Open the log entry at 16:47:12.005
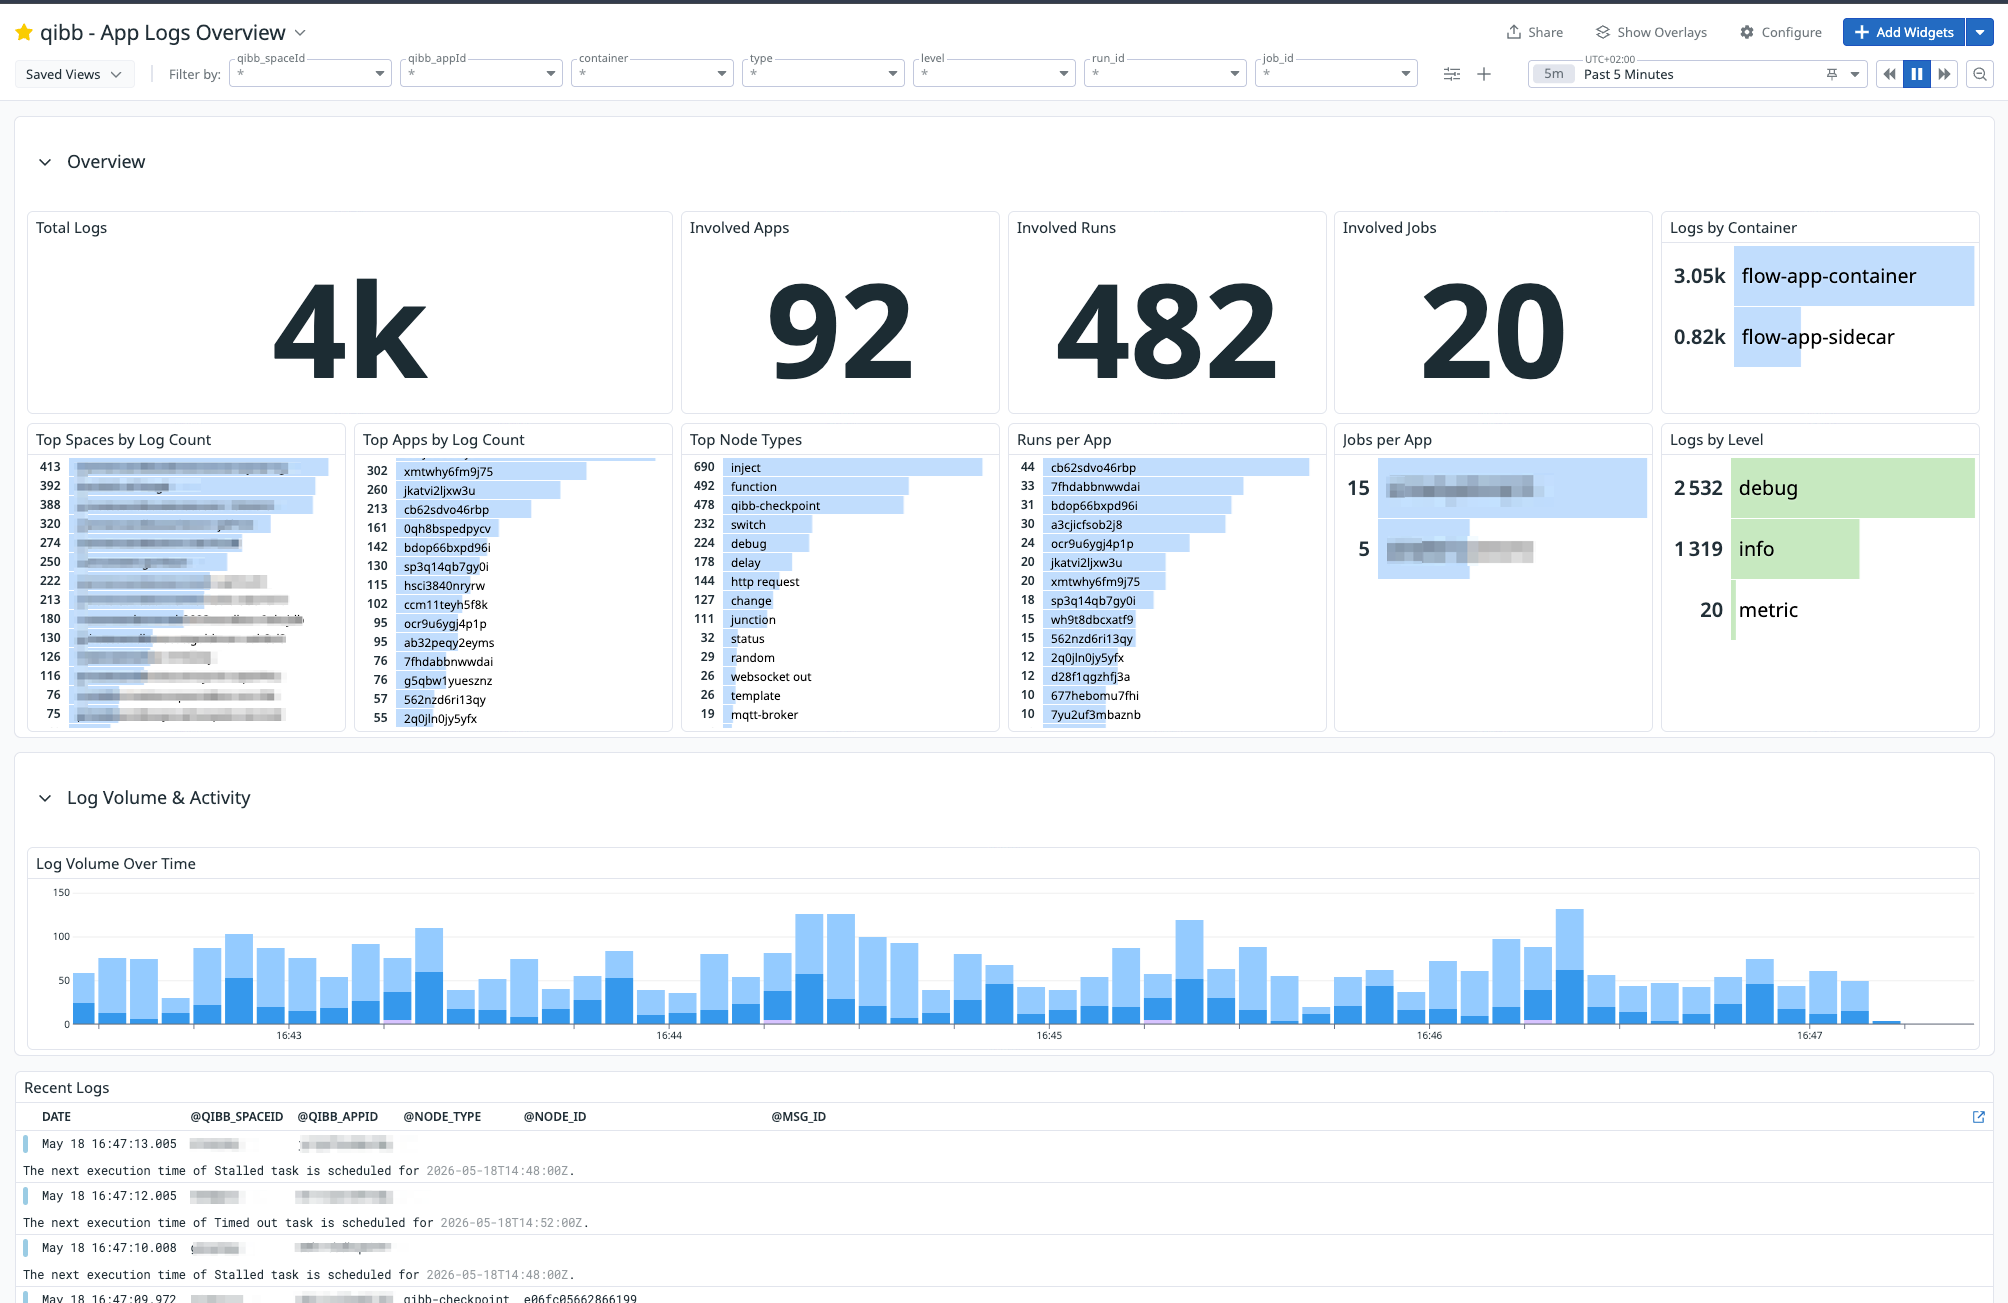Viewport: 2008px width, 1303px height. pos(1004,1209)
